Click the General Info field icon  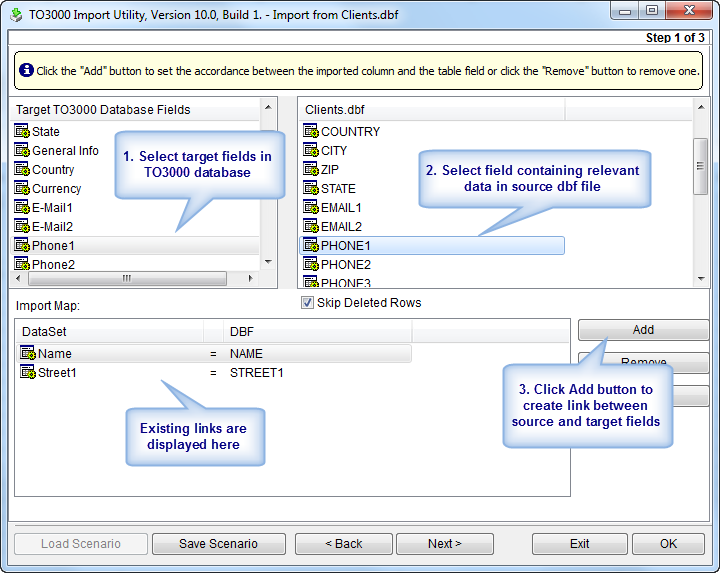click(22, 150)
